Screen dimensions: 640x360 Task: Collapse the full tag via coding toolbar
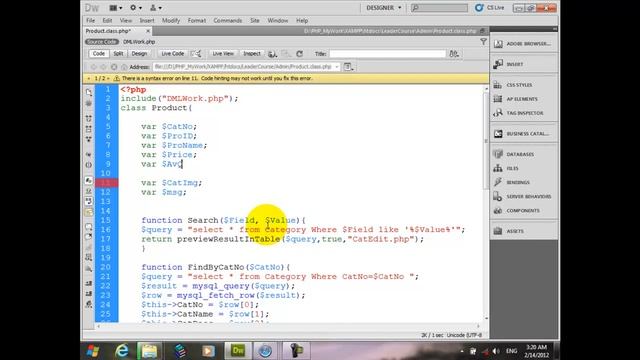coord(89,118)
